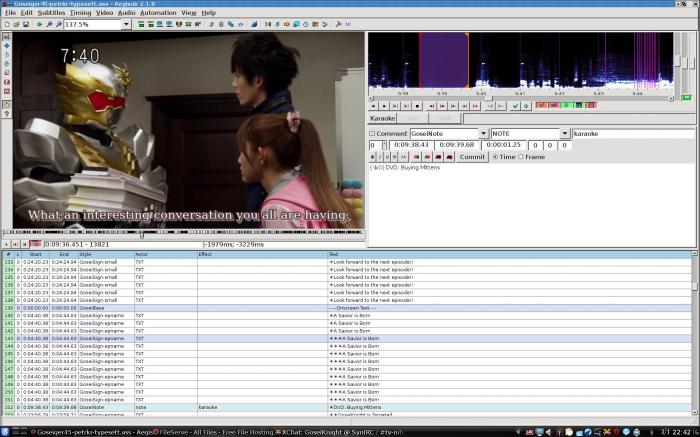The width and height of the screenshot is (700, 437).
Task: Open the Fonts Collector tool
Action: coord(240,24)
